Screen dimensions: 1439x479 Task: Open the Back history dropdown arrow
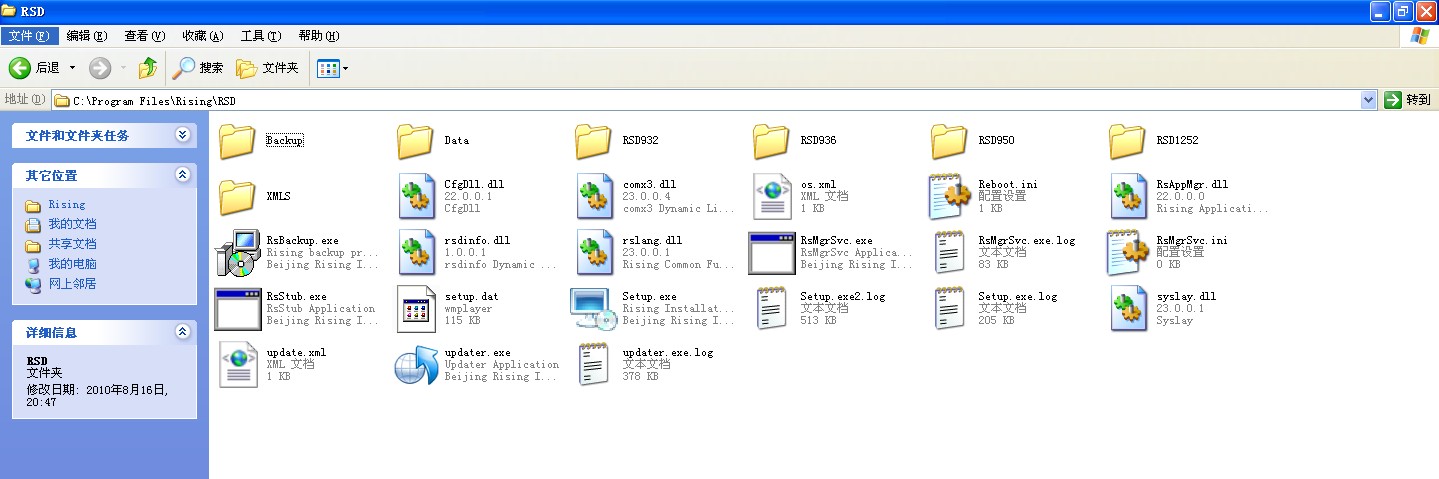(72, 68)
